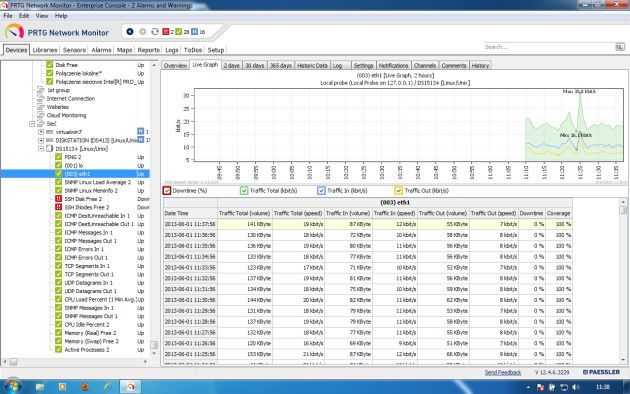Show the 2 days graph tab
Screen dimensions: 630x394
tap(231, 65)
